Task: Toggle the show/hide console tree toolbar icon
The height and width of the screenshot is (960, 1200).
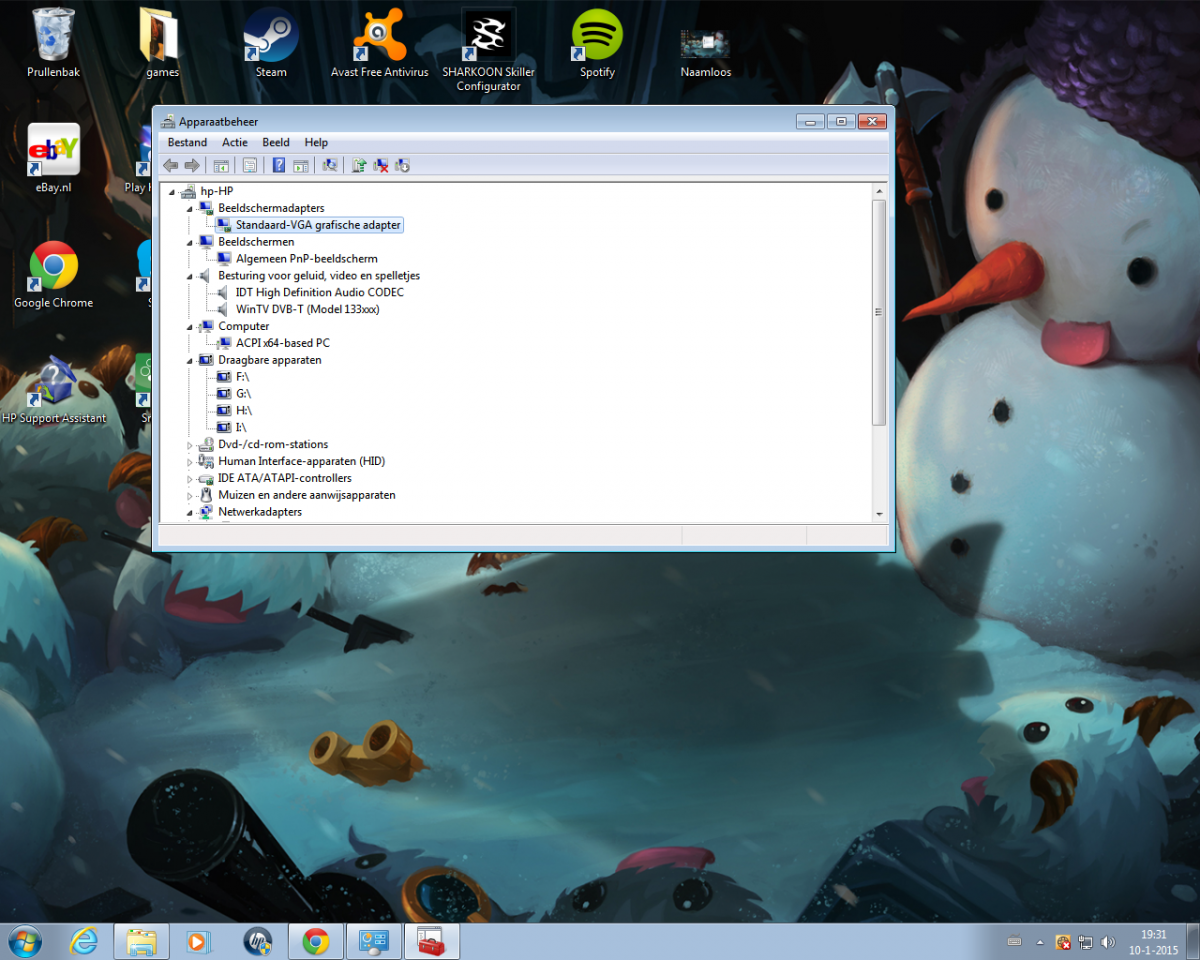Action: 221,165
